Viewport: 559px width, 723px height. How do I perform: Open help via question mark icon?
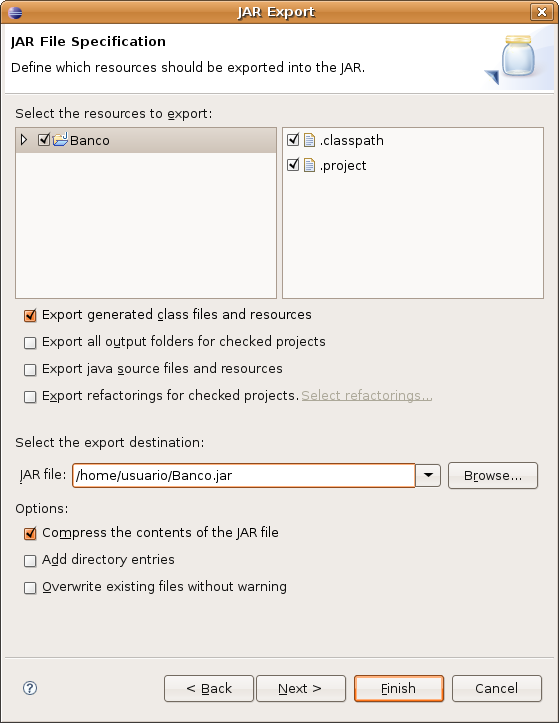point(30,688)
